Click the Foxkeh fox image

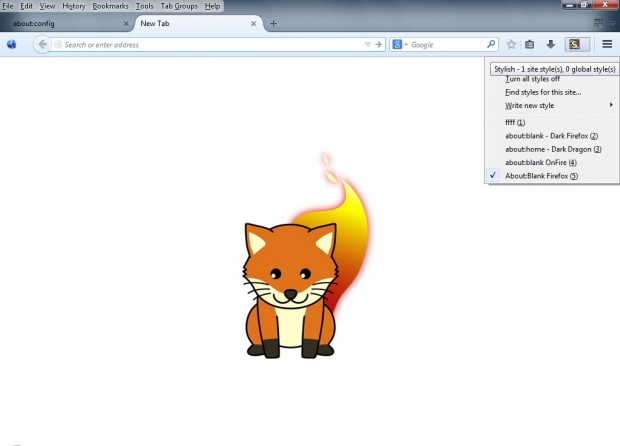coord(305,256)
